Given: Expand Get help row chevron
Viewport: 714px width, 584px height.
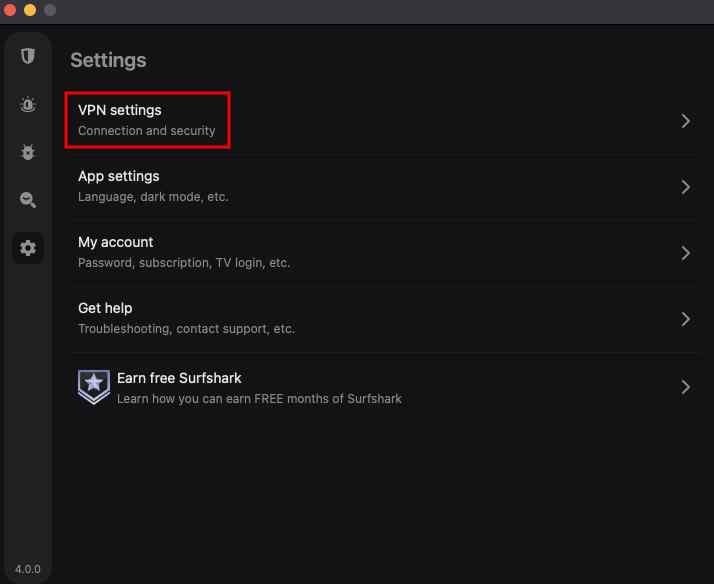Looking at the screenshot, I should pos(685,319).
